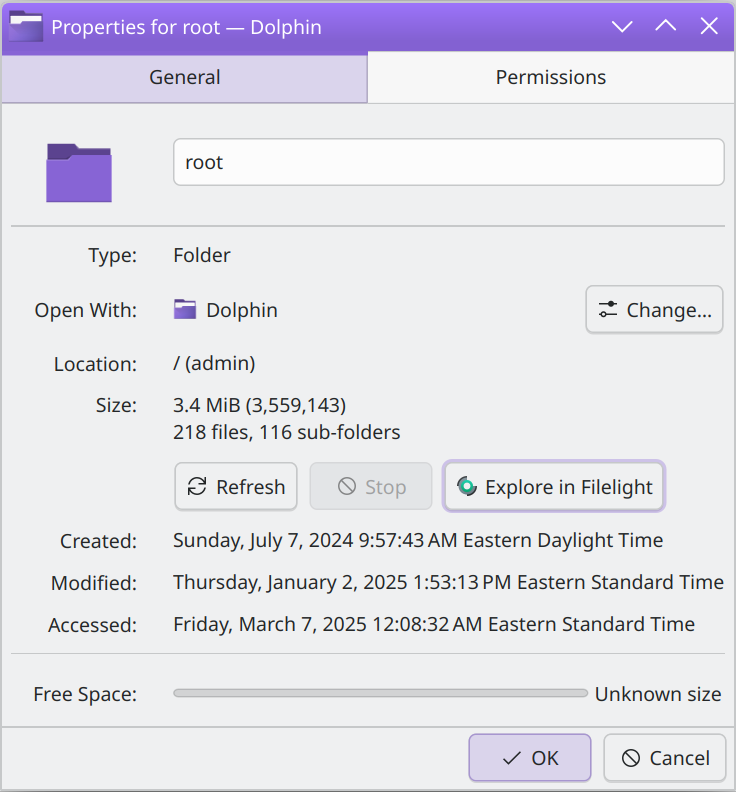Click the Location value "/ (admin)"
The width and height of the screenshot is (736, 792).
point(214,364)
